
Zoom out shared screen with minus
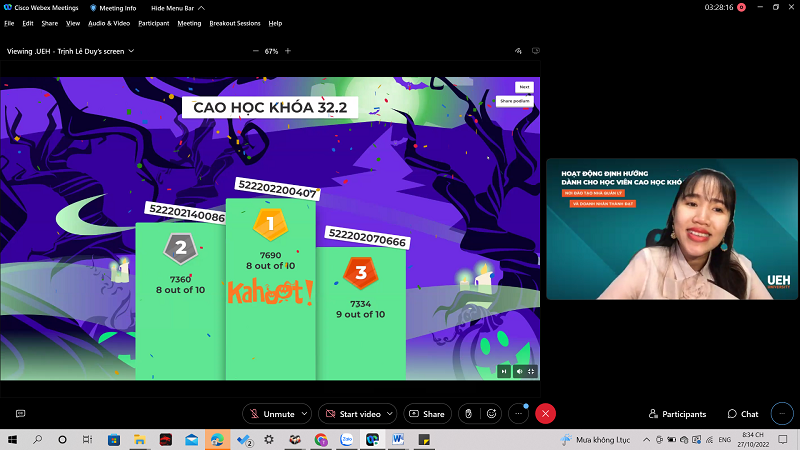coord(256,51)
